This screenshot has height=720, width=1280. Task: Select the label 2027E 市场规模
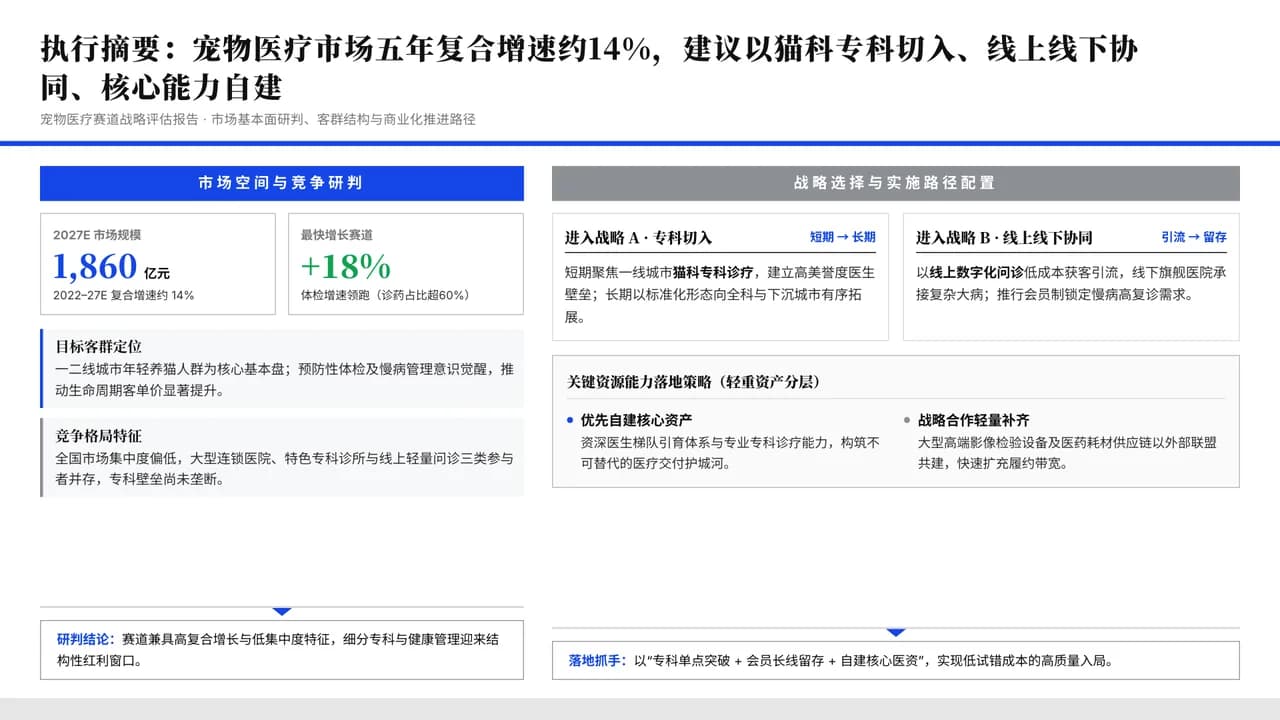[97, 235]
